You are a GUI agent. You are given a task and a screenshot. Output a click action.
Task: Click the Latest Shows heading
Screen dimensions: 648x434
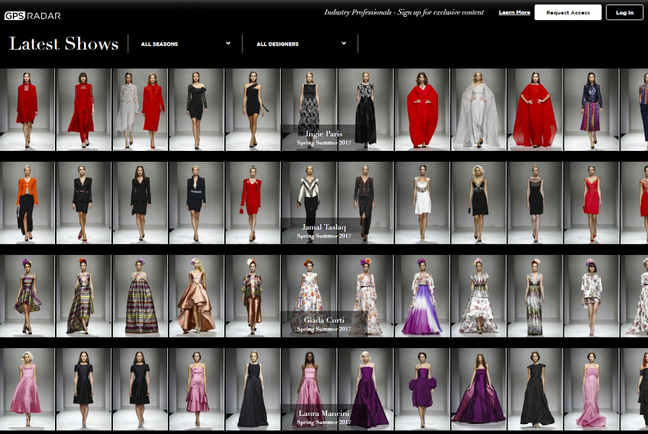64,44
